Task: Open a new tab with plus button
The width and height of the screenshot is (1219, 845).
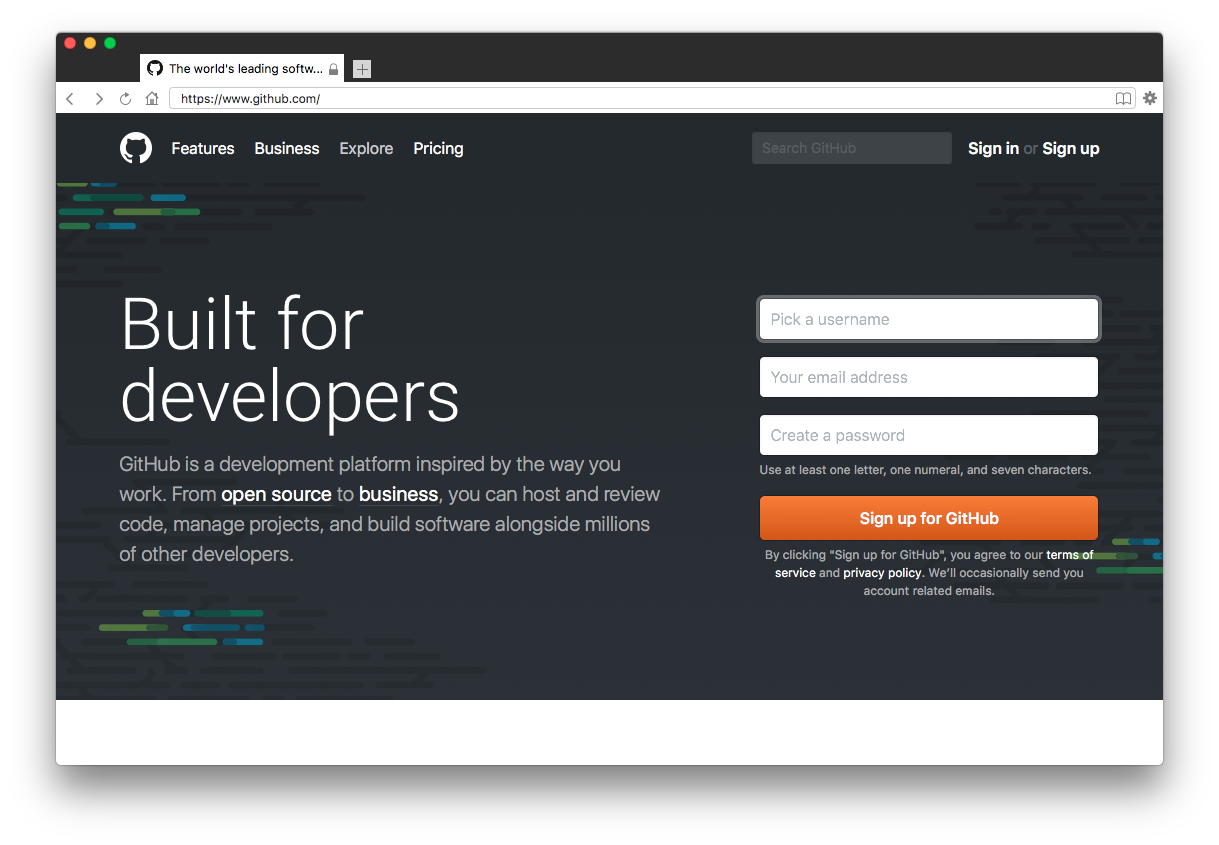Action: pyautogui.click(x=362, y=69)
